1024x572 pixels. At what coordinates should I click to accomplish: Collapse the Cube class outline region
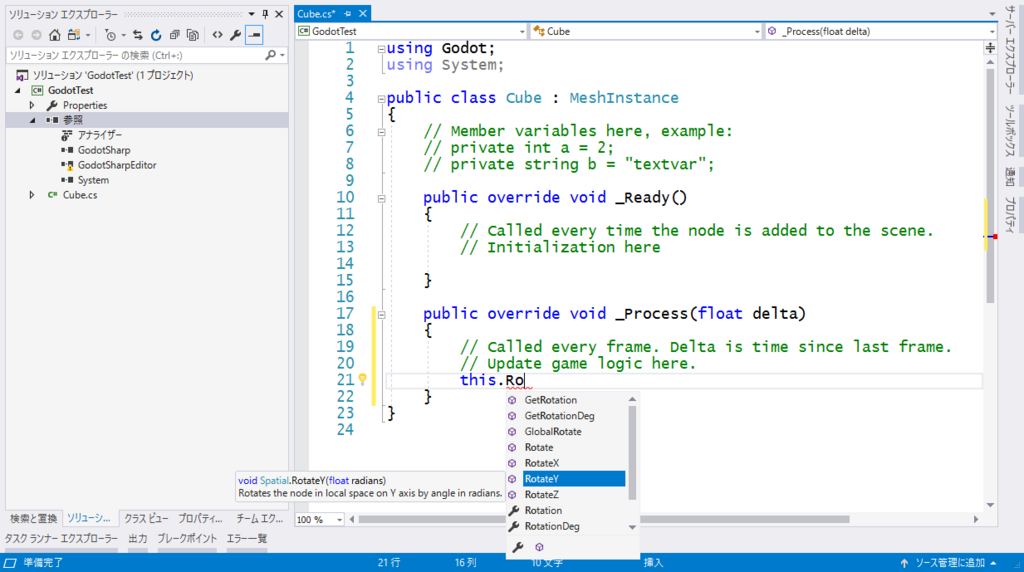[x=381, y=99]
